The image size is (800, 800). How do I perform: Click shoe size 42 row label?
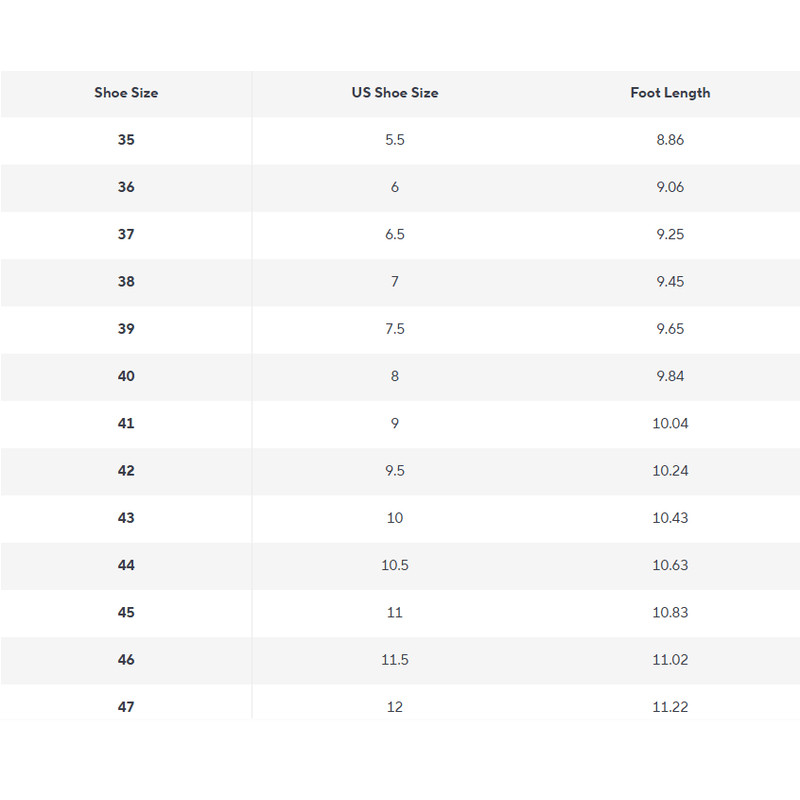point(126,471)
